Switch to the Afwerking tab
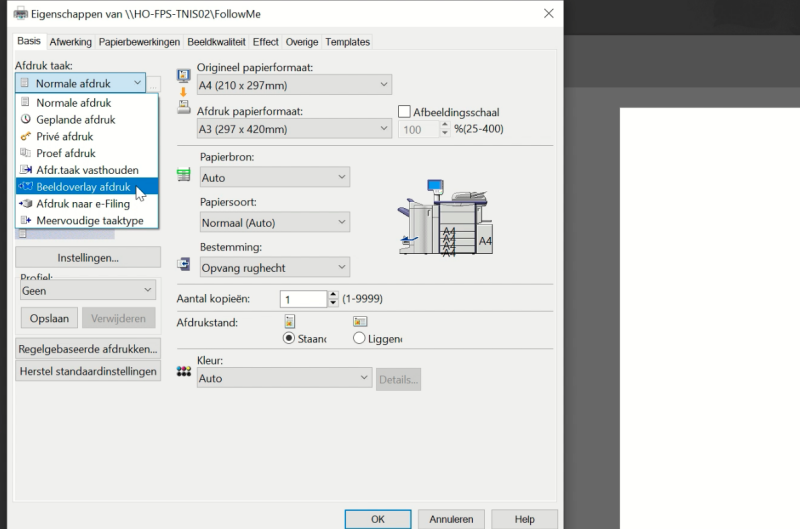Image resolution: width=800 pixels, height=529 pixels. (x=70, y=42)
